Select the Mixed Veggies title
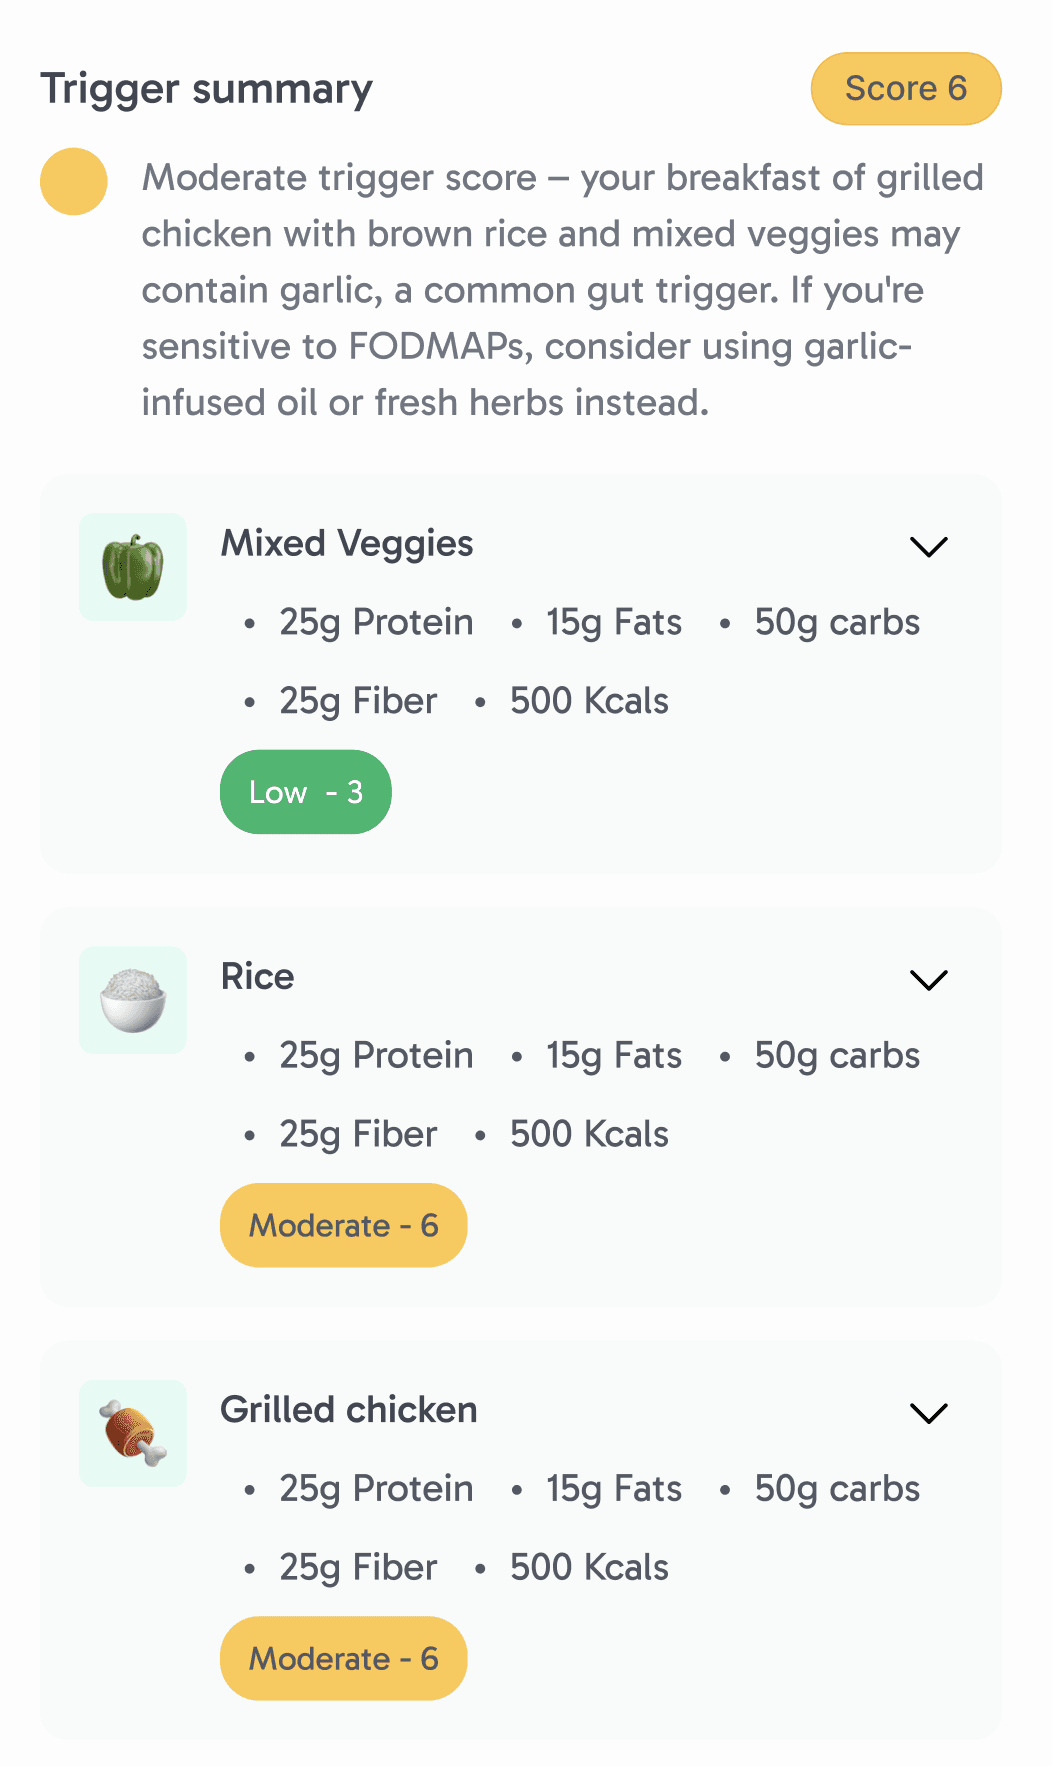The height and width of the screenshot is (1766, 1052). tap(347, 544)
